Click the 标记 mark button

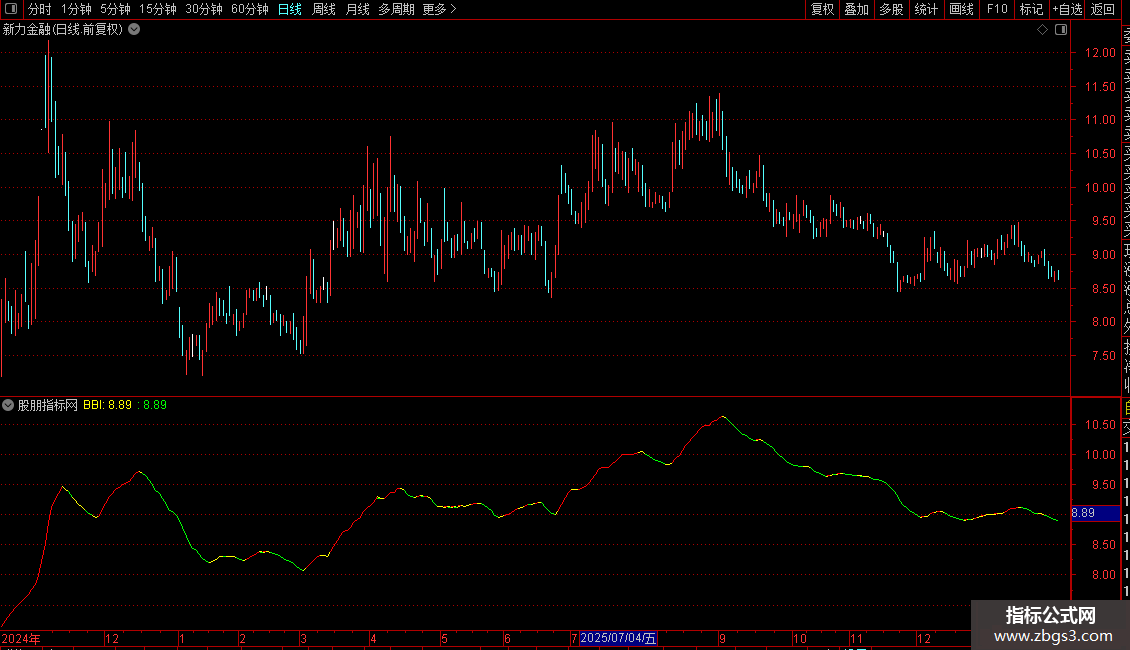1031,9
